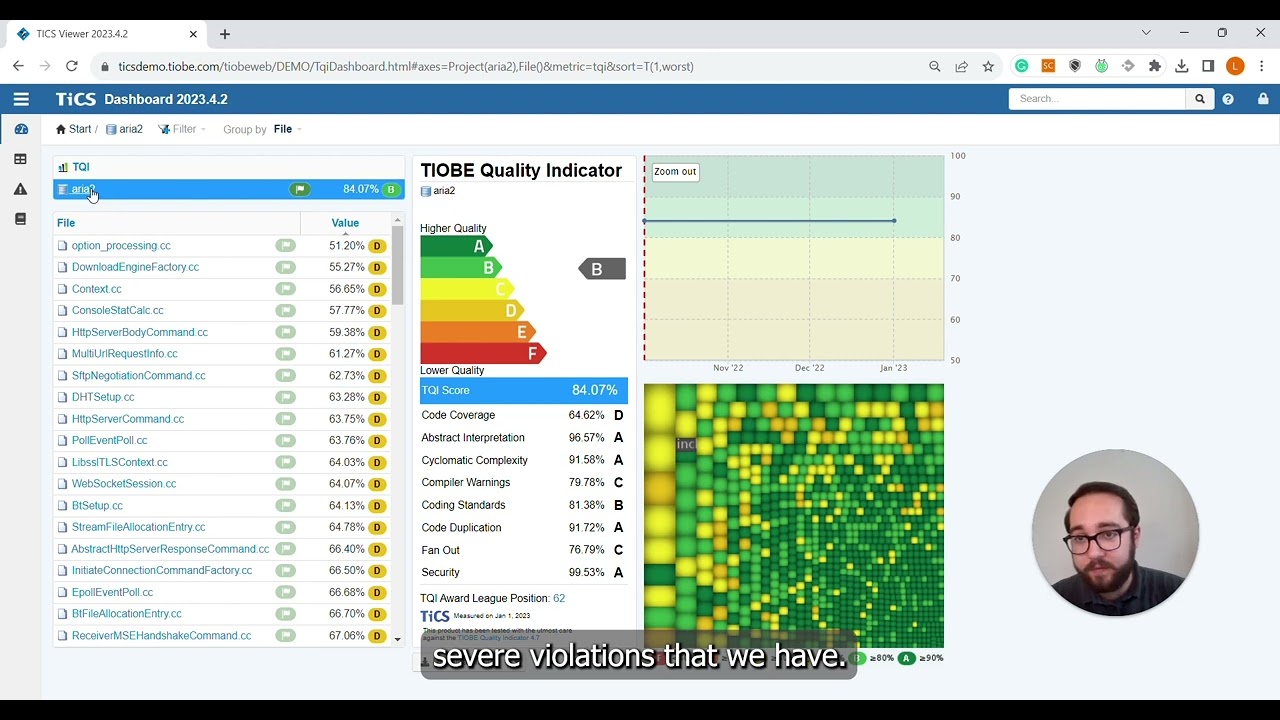Viewport: 1280px width, 720px height.
Task: Reload the page in browser
Action: point(72,66)
